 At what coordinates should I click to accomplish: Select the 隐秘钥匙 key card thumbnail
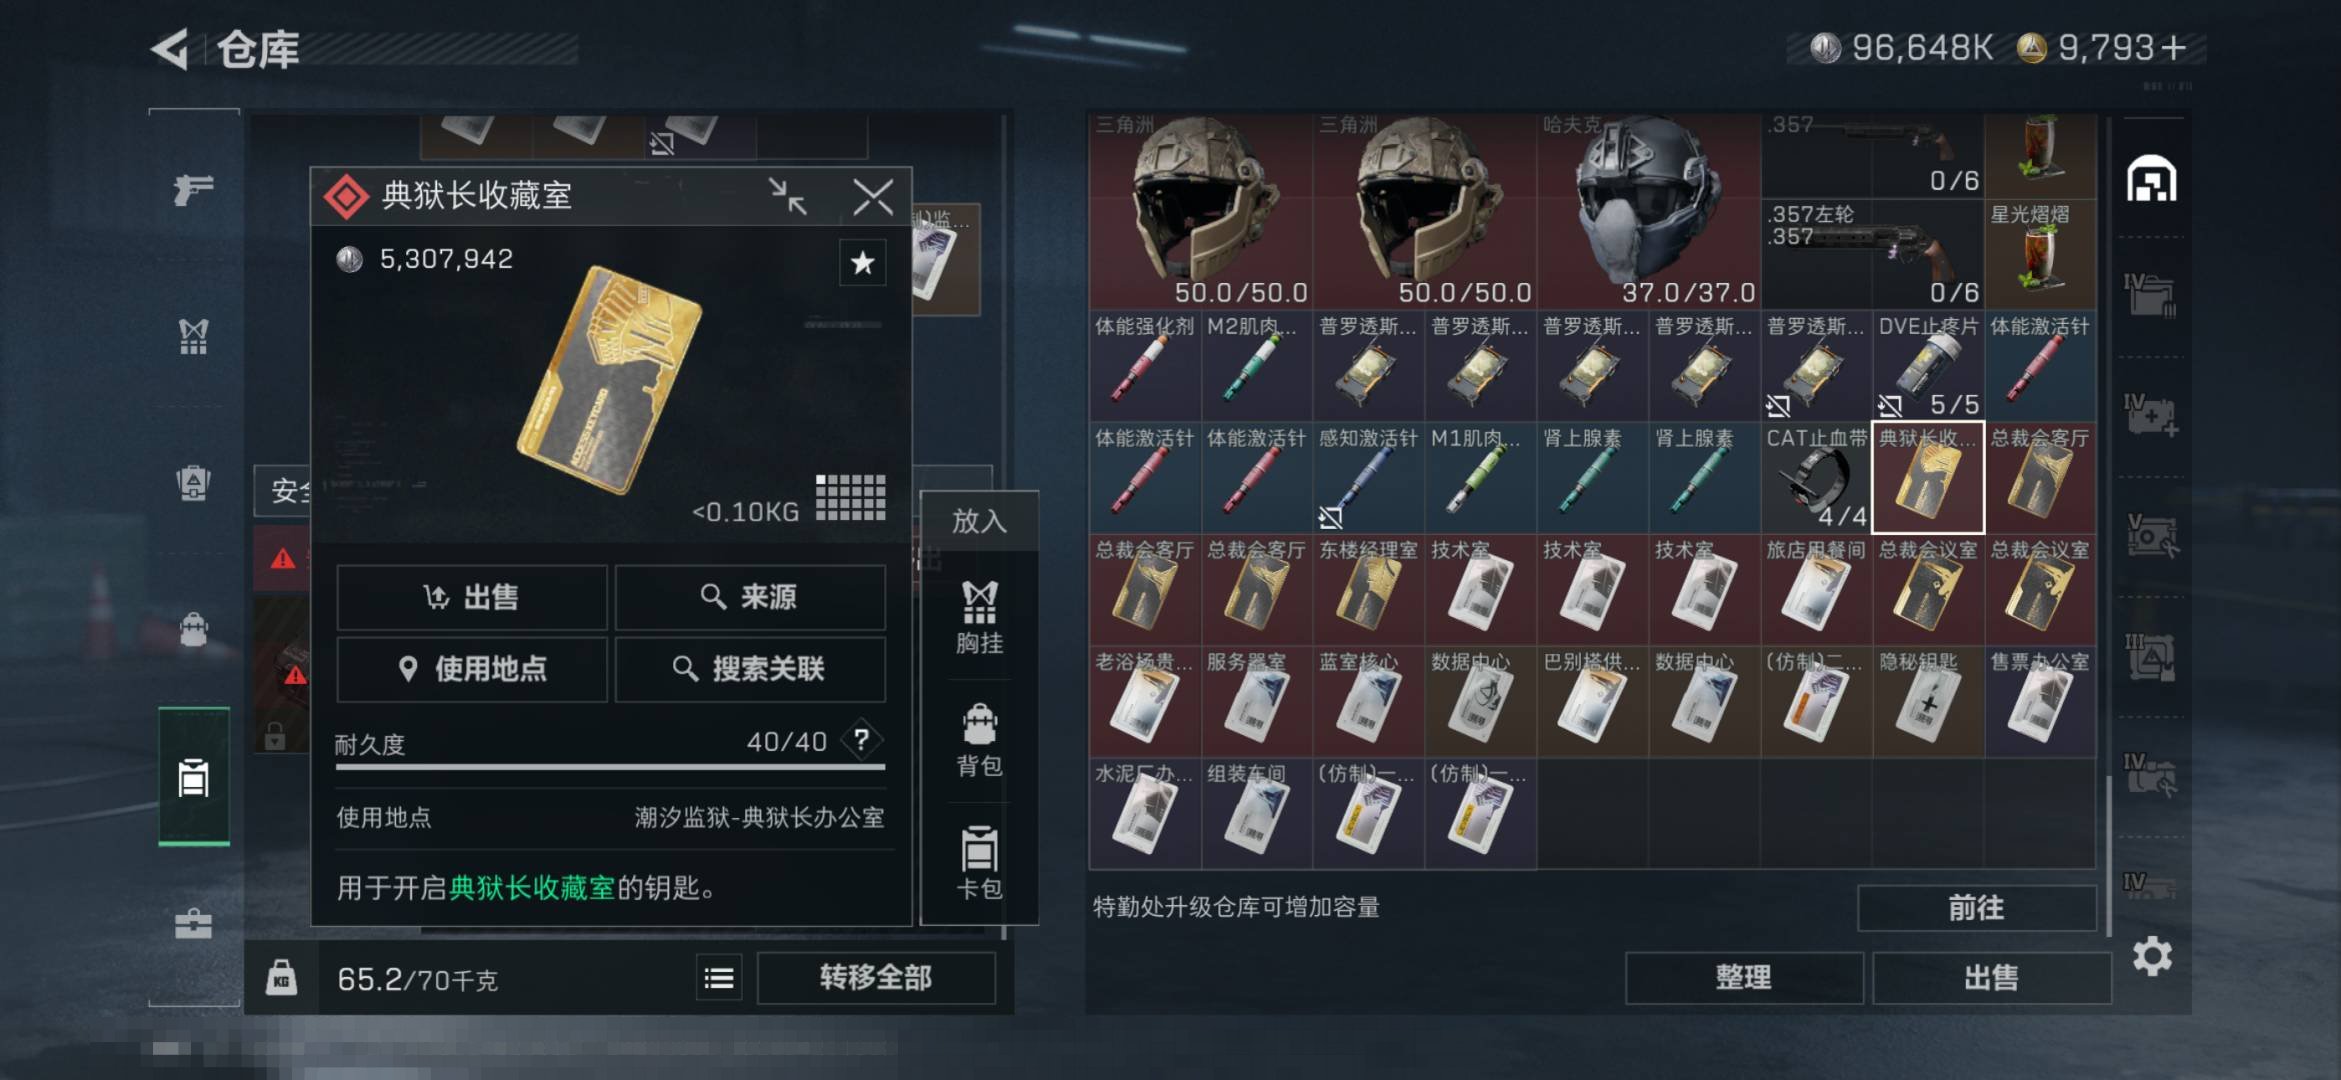[1928, 701]
